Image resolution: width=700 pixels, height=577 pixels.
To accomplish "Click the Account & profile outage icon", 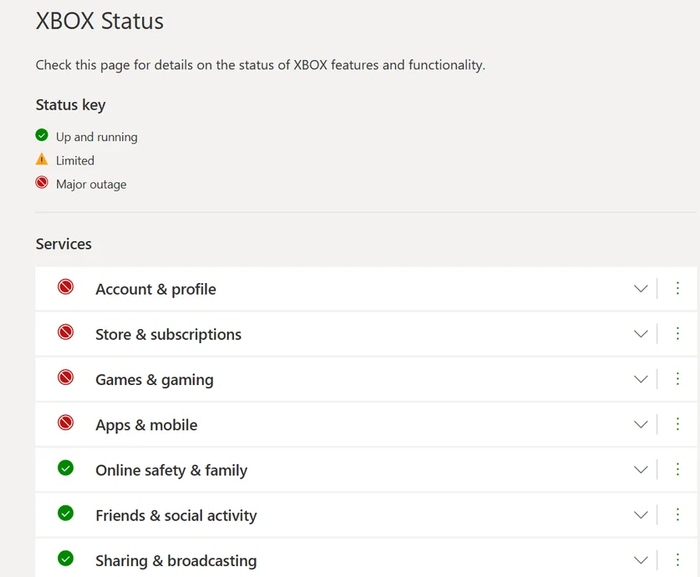I will point(66,287).
